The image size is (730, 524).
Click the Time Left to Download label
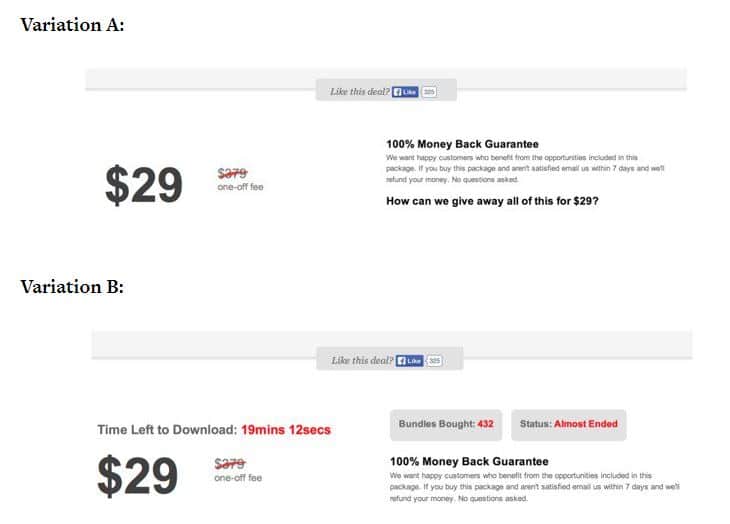[x=166, y=430]
